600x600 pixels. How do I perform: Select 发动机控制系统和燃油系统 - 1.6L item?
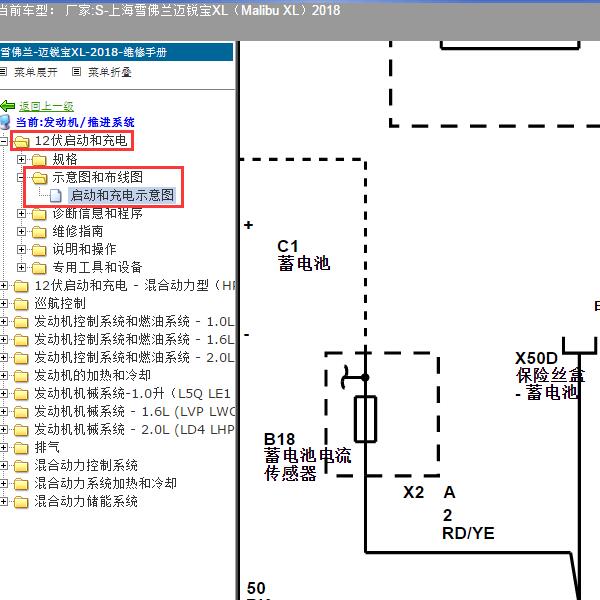point(134,339)
